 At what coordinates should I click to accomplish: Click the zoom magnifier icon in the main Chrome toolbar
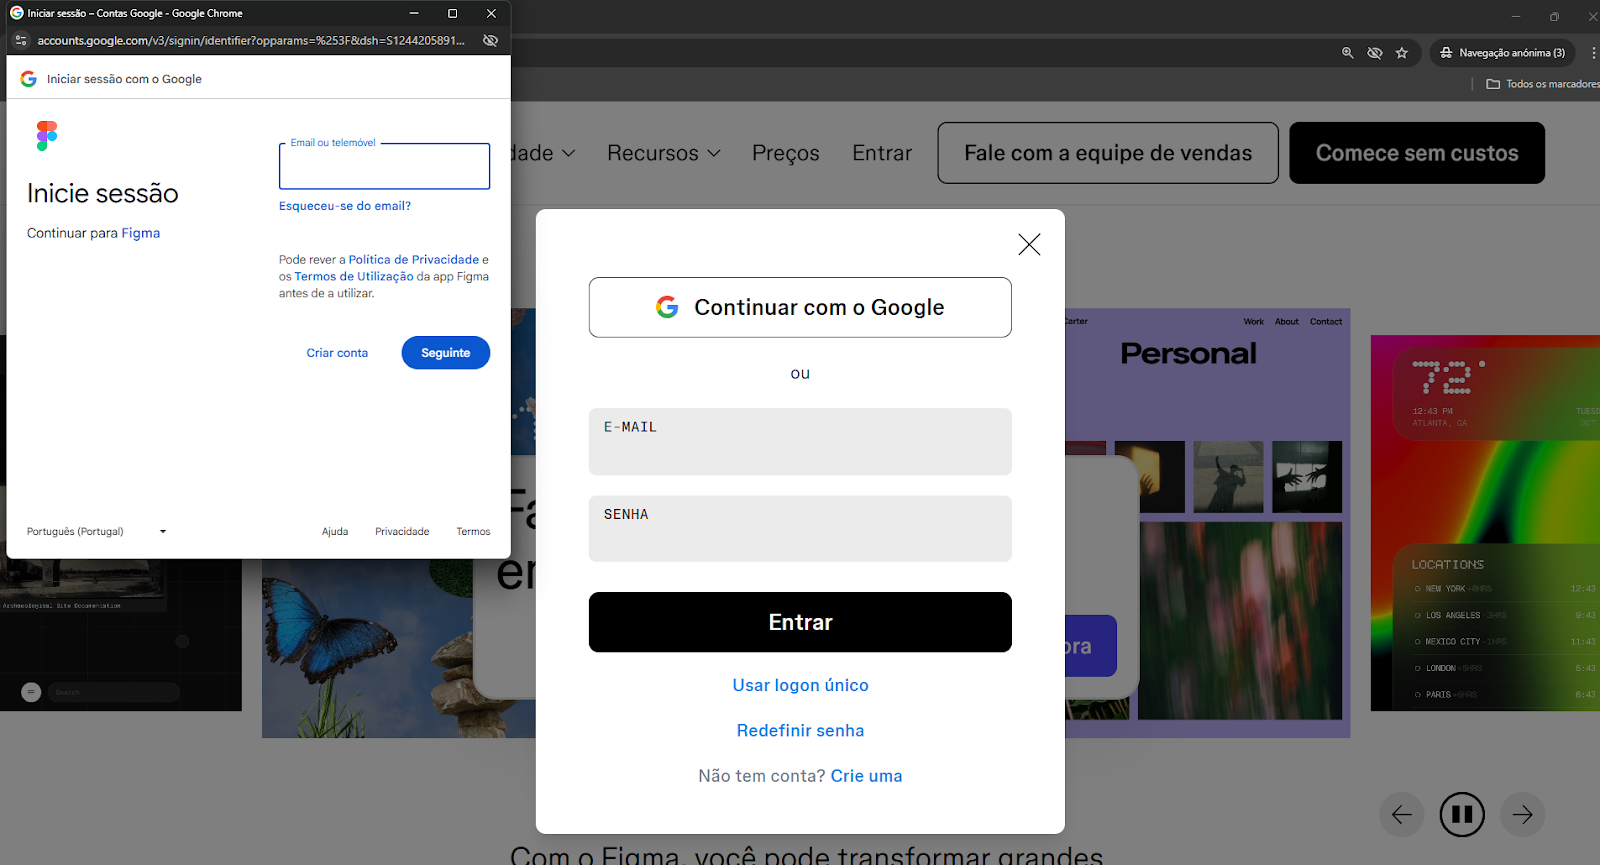tap(1348, 53)
